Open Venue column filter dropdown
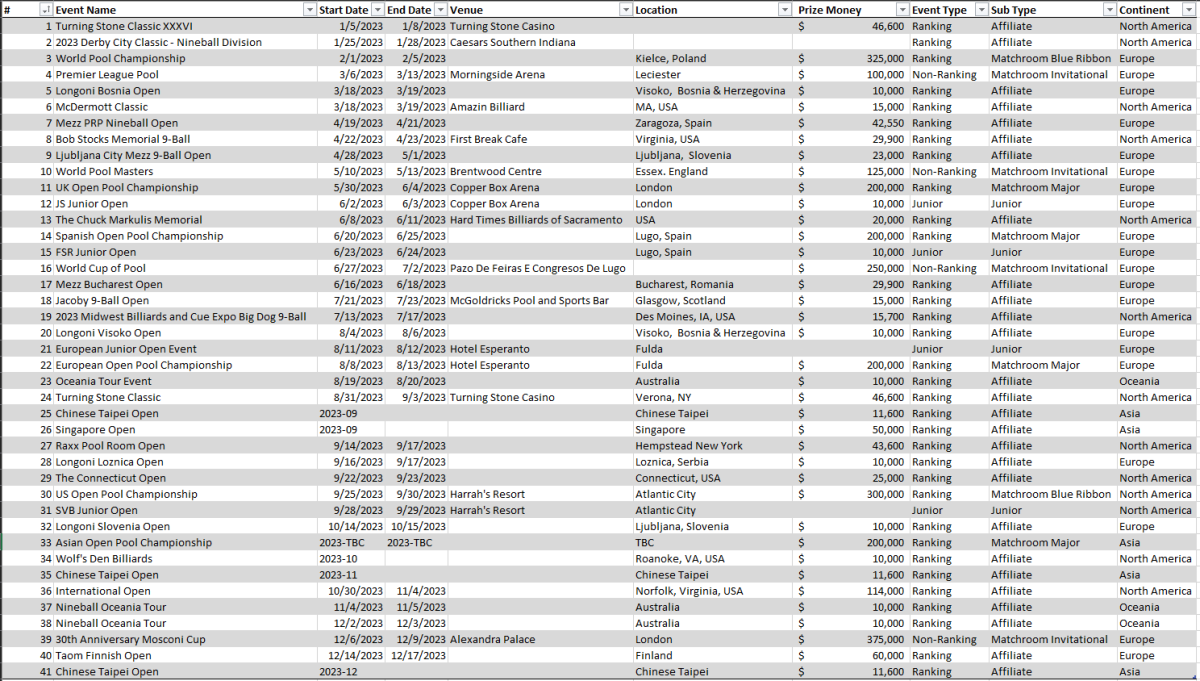This screenshot has height=681, width=1200. [x=624, y=10]
